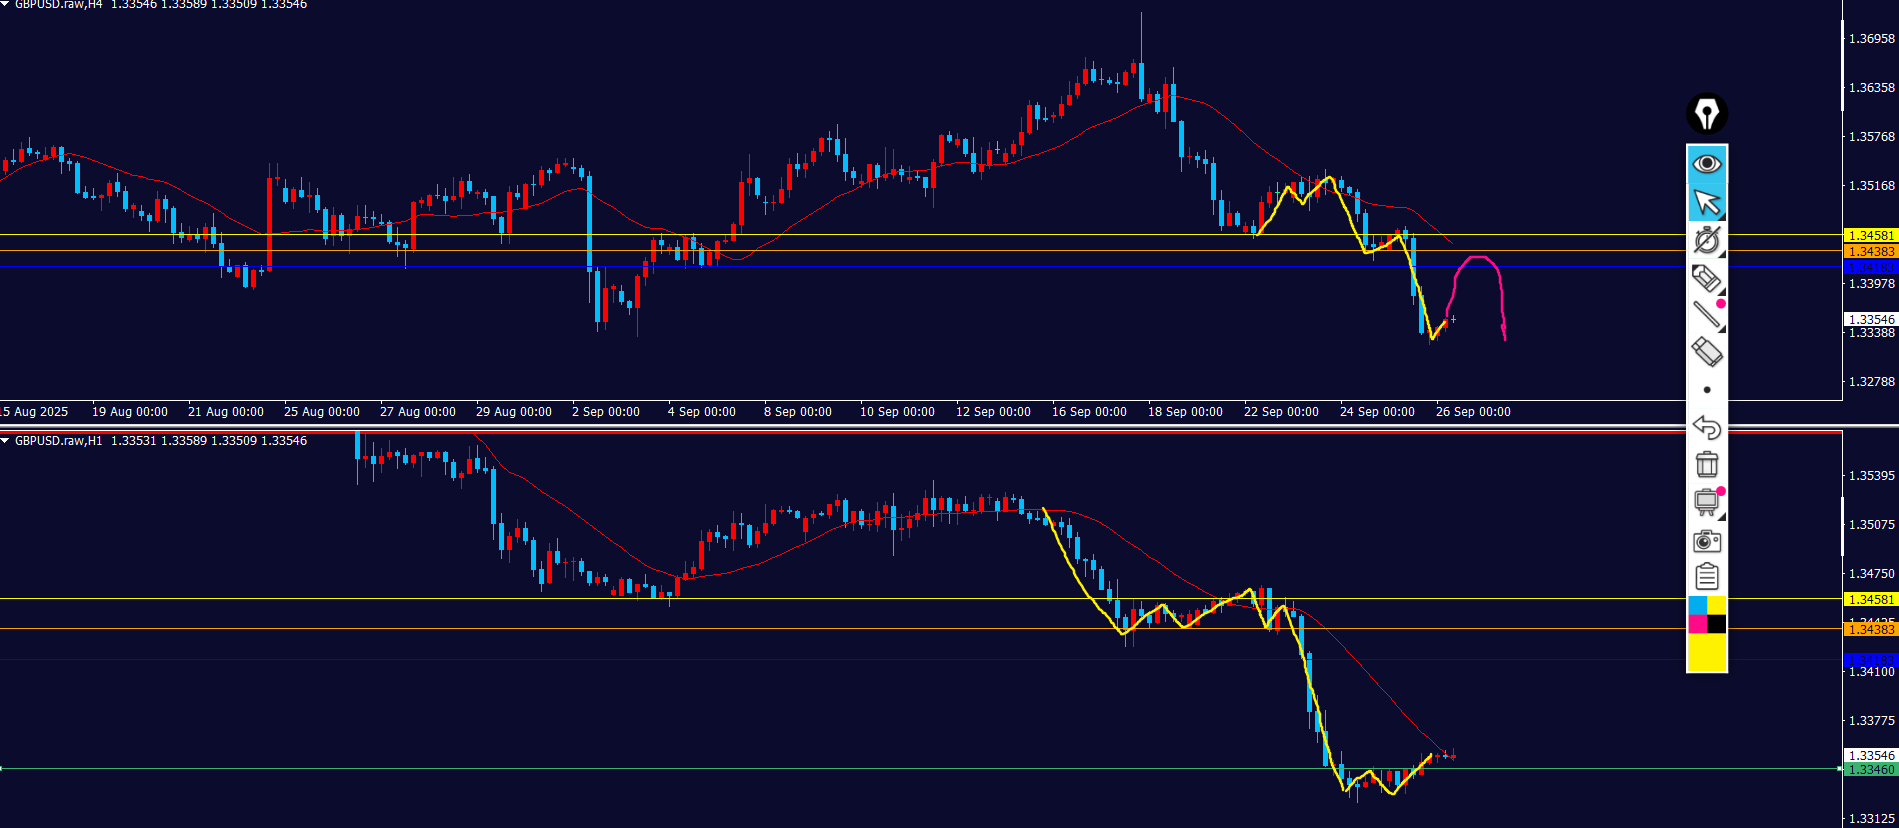1899x828 pixels.
Task: Select the magenta color swatch
Action: pos(1697,624)
